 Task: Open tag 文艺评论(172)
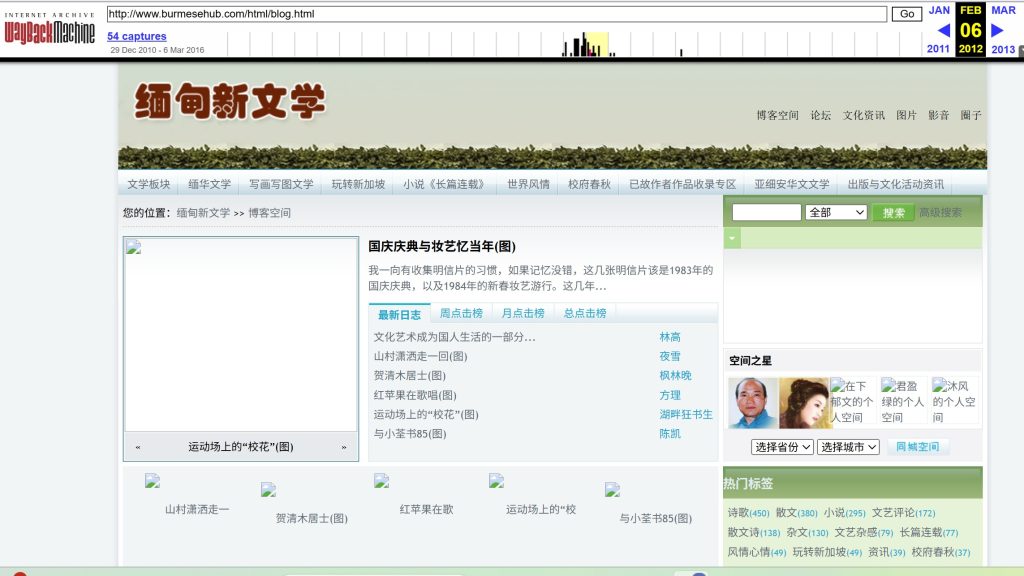pyautogui.click(x=903, y=513)
